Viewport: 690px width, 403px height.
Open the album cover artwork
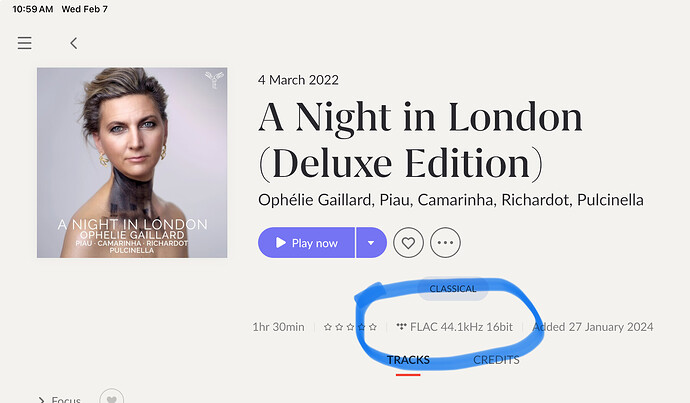[x=132, y=162]
